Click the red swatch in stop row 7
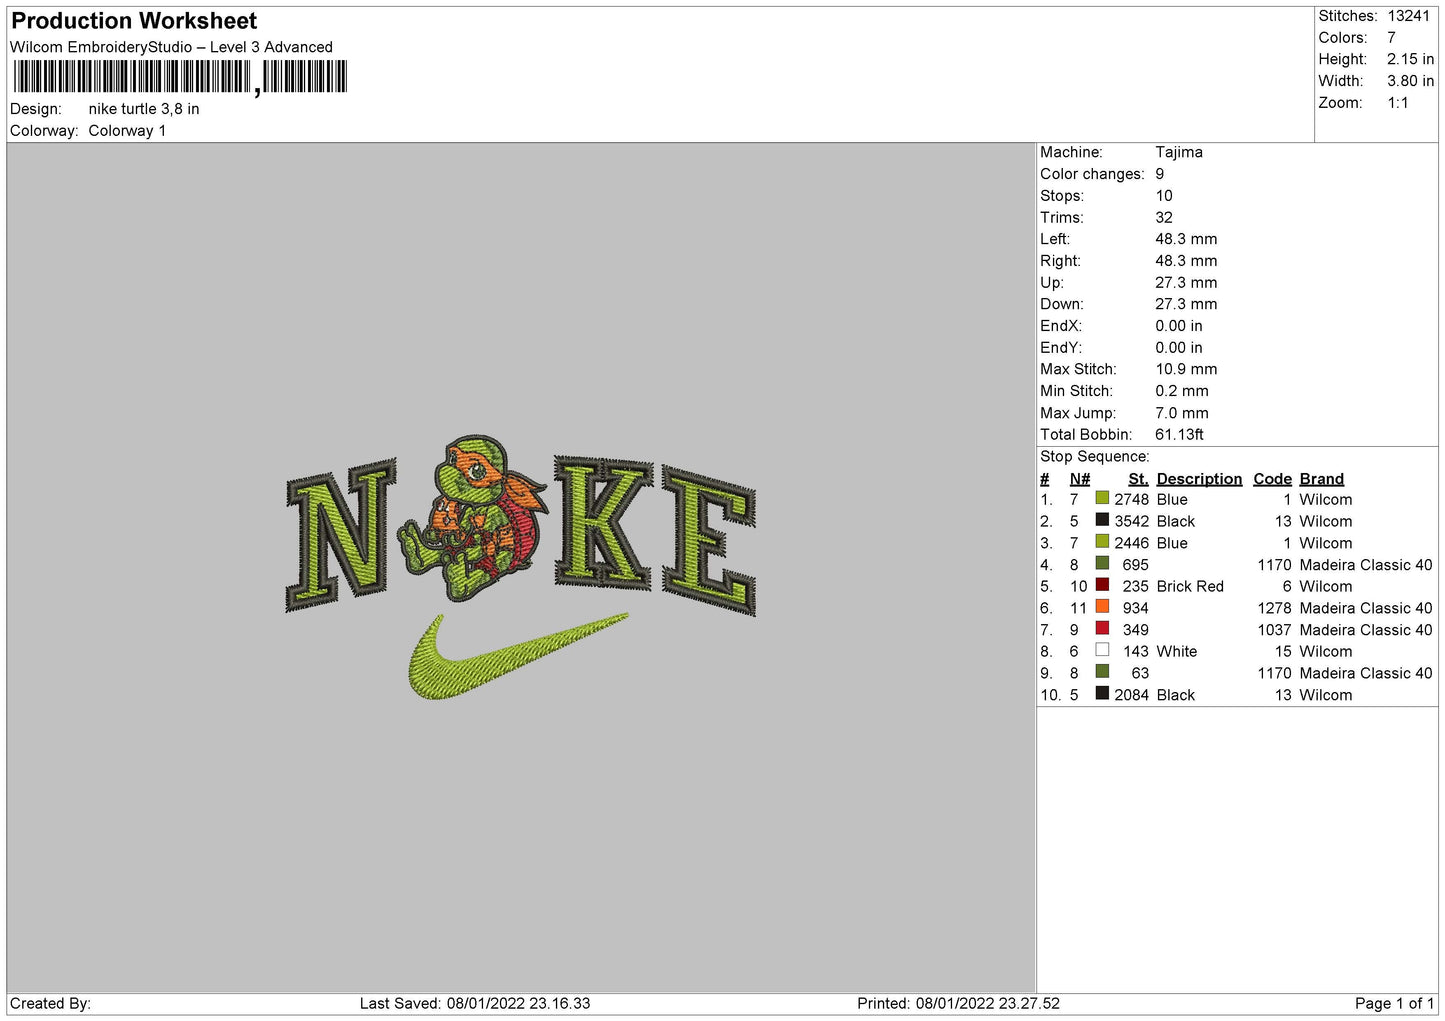This screenshot has width=1445, height=1021. (1102, 628)
